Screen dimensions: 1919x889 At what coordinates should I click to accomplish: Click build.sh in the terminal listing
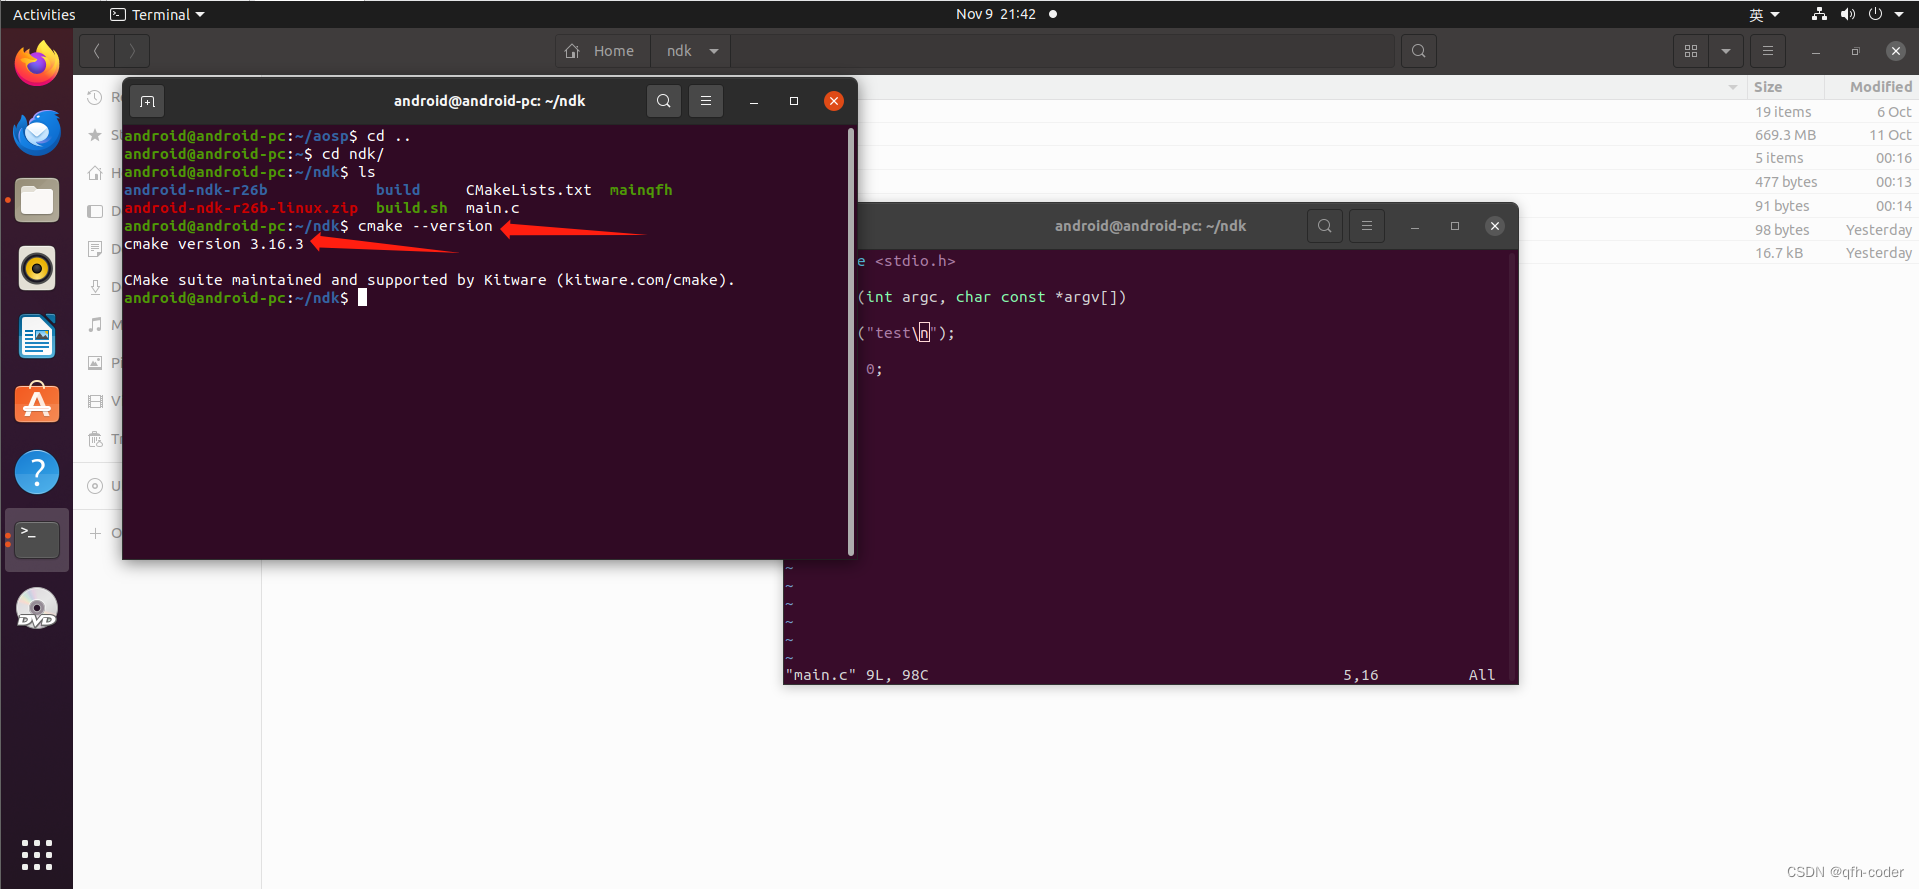[411, 208]
